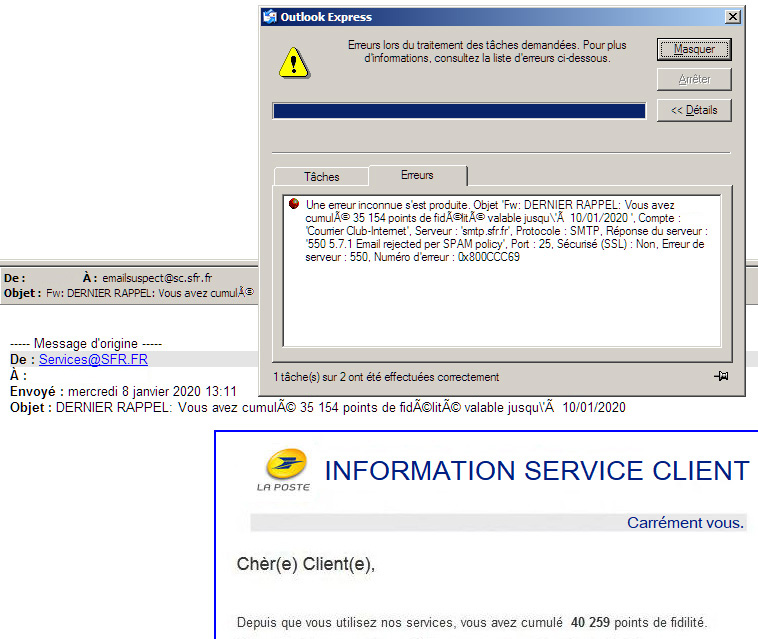Click the Outlook Express dialog title bar

point(500,17)
